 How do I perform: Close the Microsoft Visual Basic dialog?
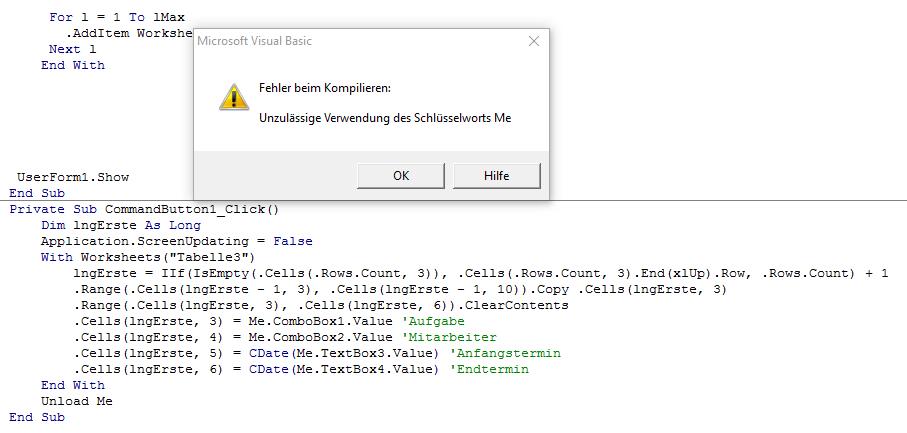pos(534,41)
